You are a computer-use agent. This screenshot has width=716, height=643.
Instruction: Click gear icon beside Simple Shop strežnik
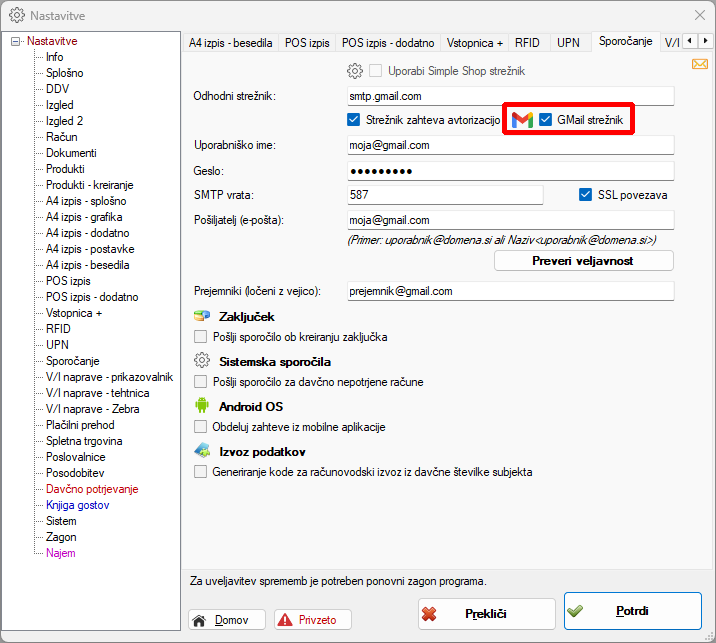tap(354, 71)
